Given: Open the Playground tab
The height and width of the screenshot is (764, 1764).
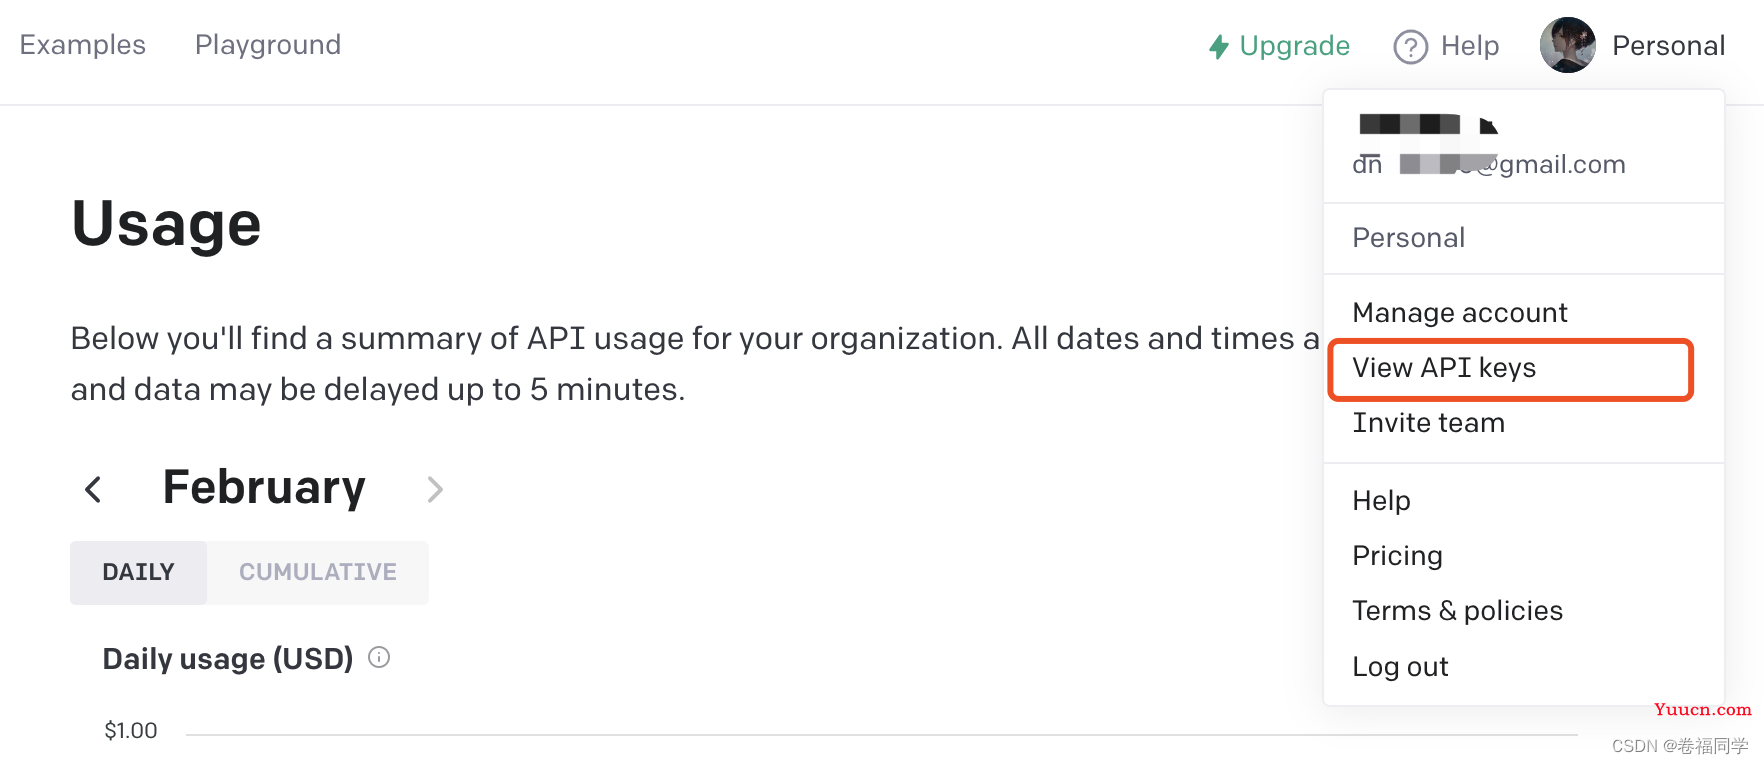Looking at the screenshot, I should pos(268,45).
